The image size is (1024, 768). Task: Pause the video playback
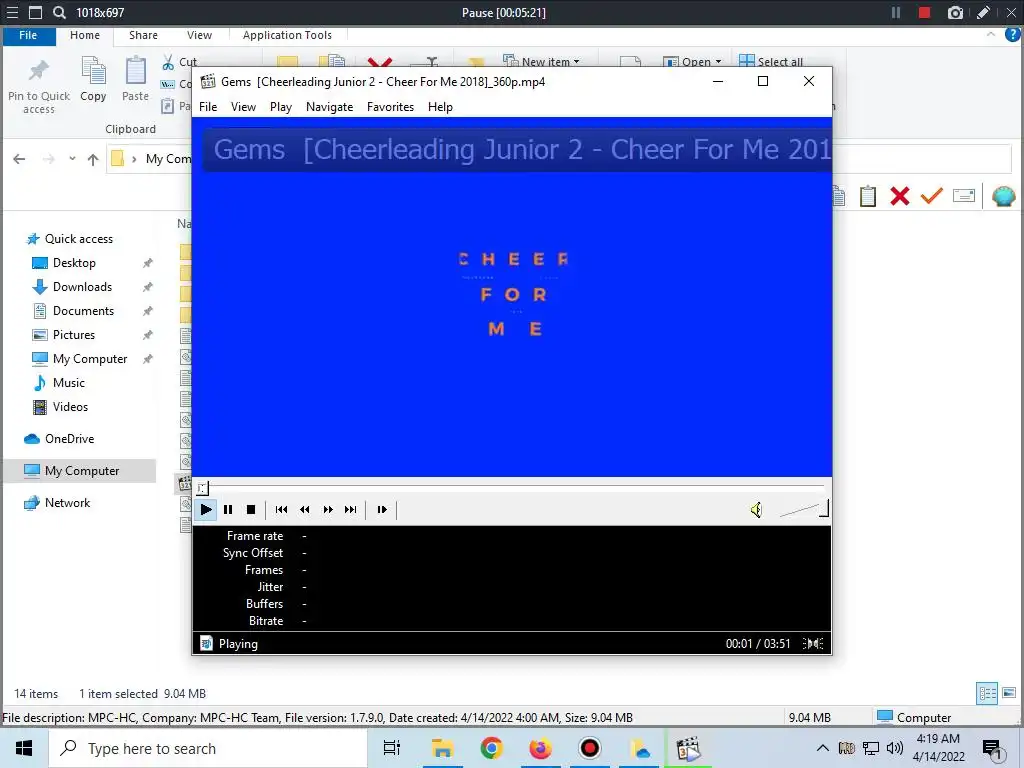click(x=228, y=509)
